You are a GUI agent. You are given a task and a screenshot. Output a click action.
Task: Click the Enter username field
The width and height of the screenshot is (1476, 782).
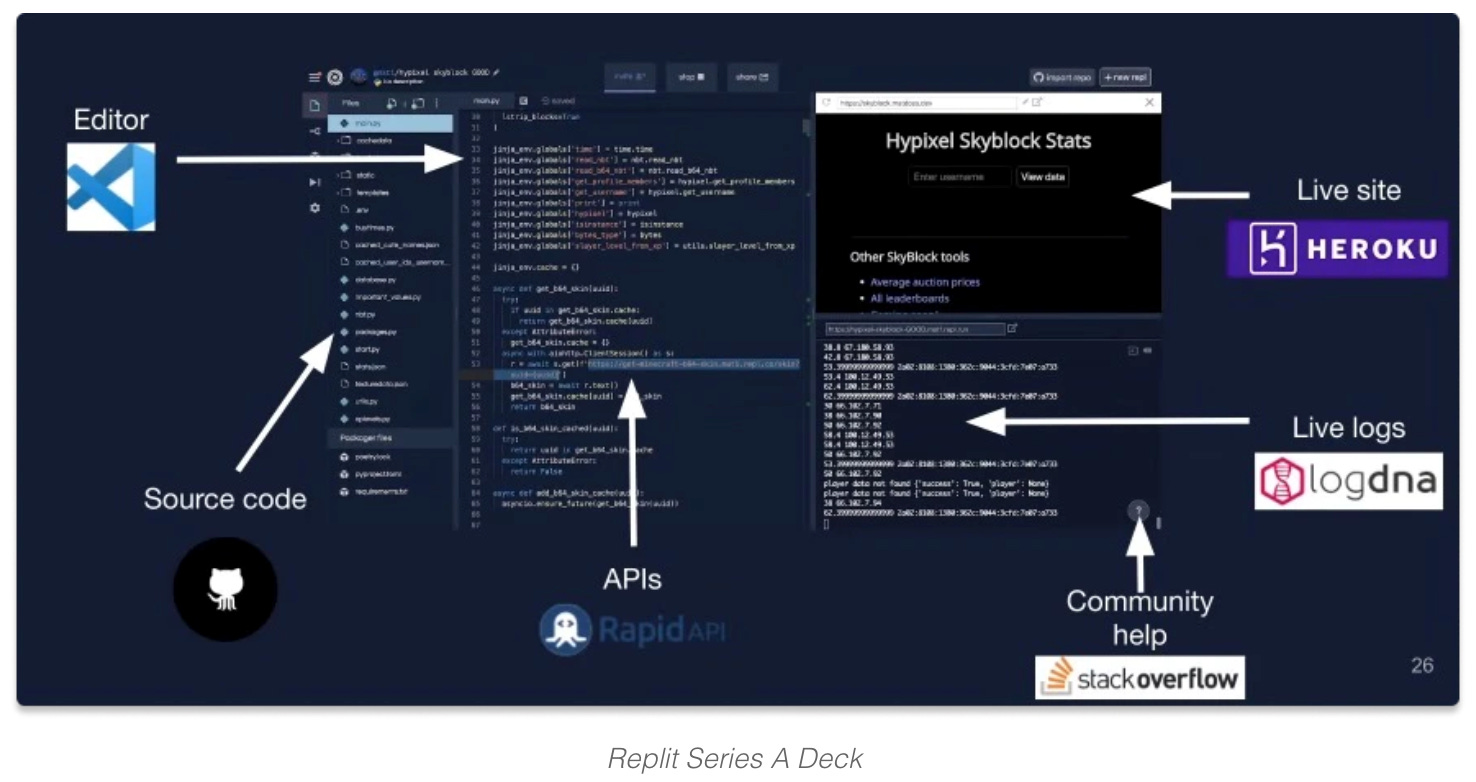pyautogui.click(x=960, y=177)
